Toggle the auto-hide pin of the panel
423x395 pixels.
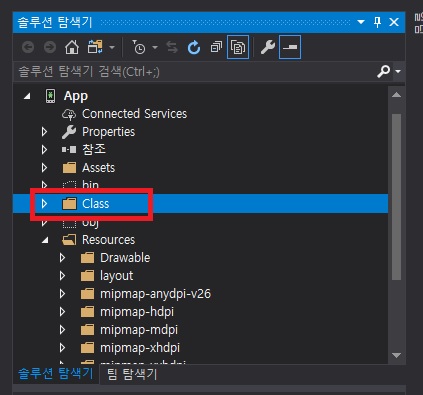pyautogui.click(x=377, y=22)
